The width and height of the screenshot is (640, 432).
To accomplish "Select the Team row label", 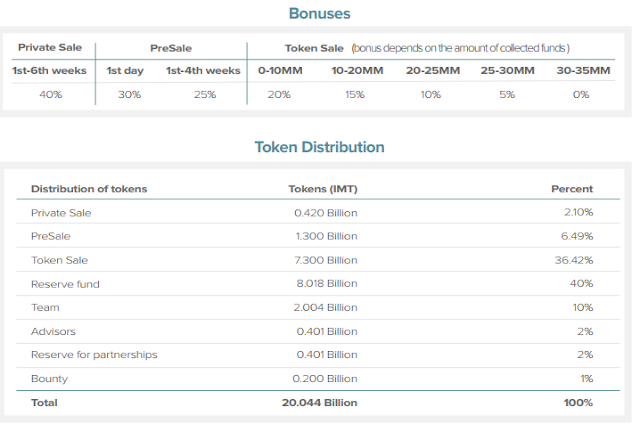I will [44, 308].
